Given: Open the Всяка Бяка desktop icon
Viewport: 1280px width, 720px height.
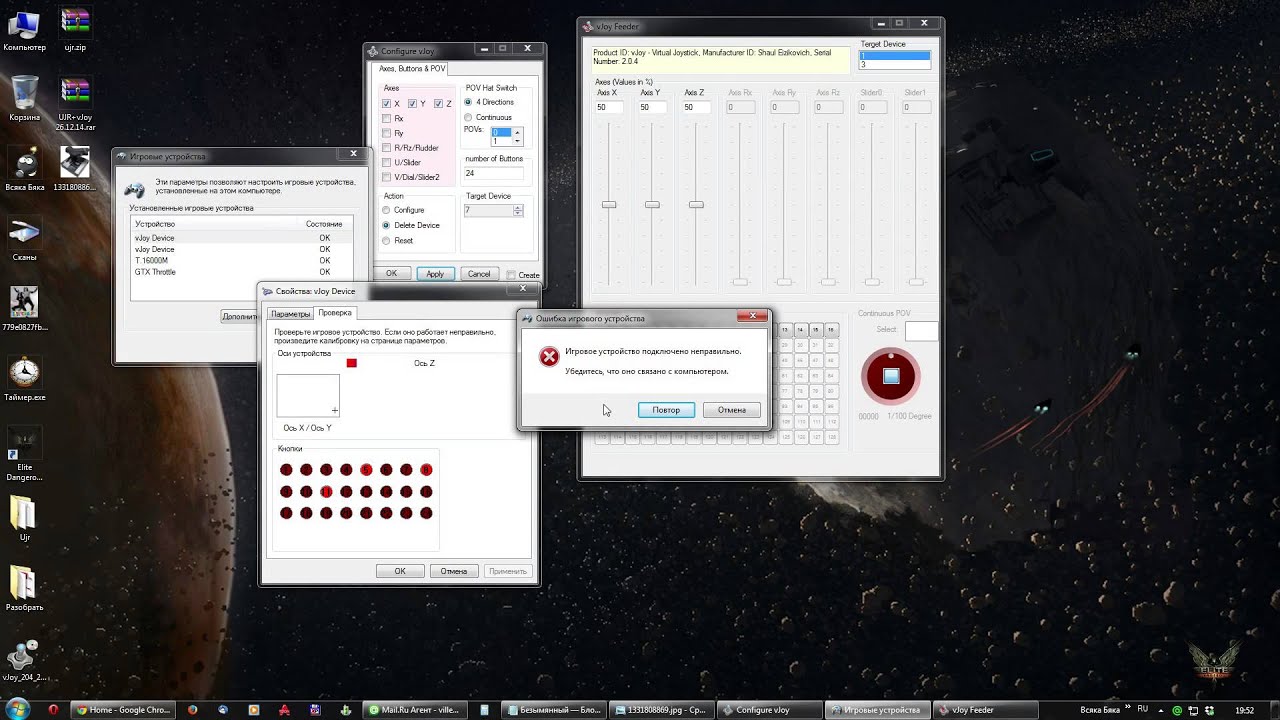Looking at the screenshot, I should point(24,169).
